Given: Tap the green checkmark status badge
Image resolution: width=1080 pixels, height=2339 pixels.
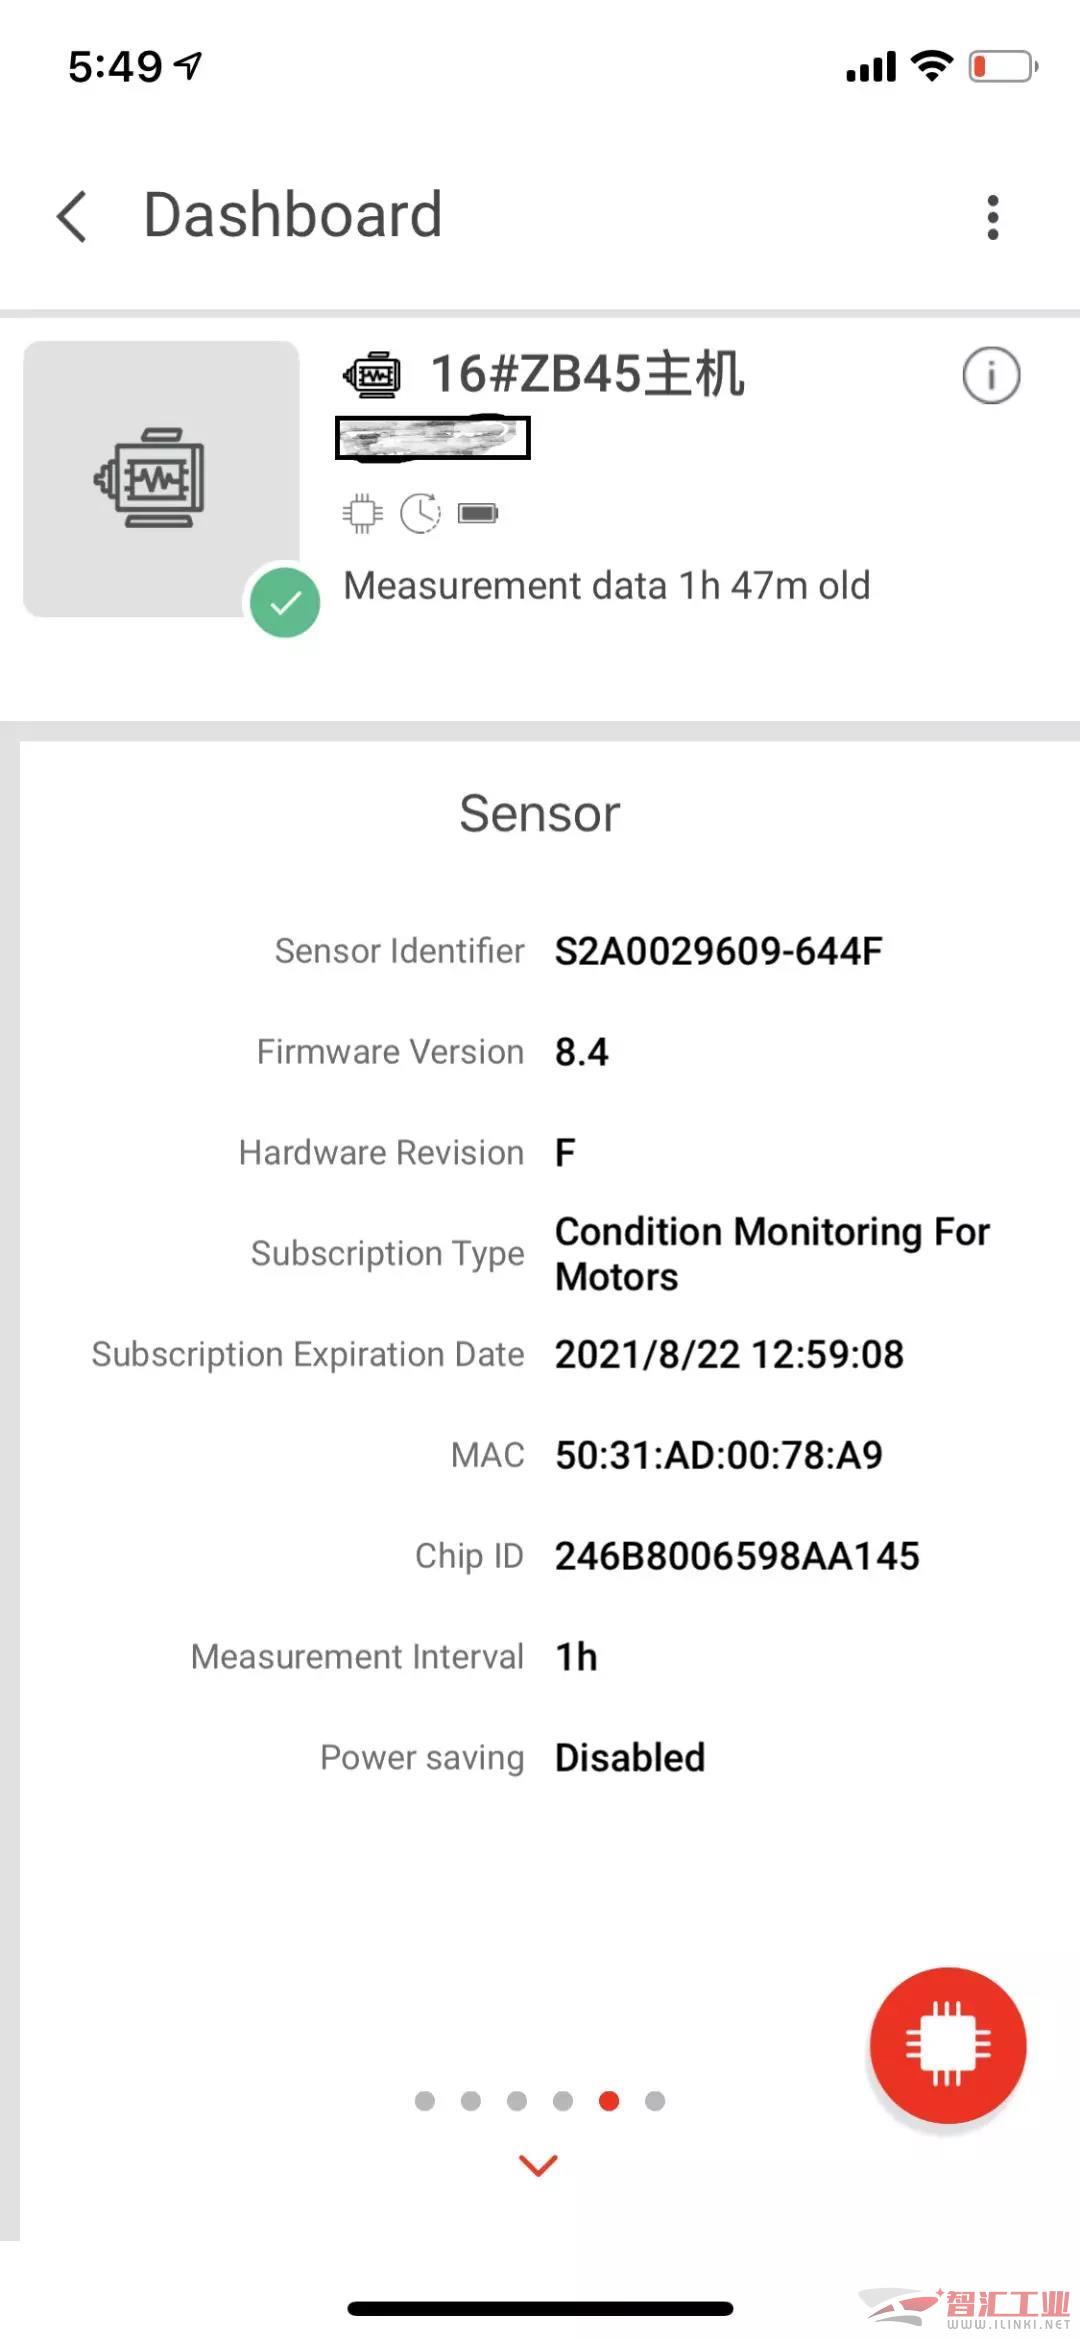Looking at the screenshot, I should point(285,602).
